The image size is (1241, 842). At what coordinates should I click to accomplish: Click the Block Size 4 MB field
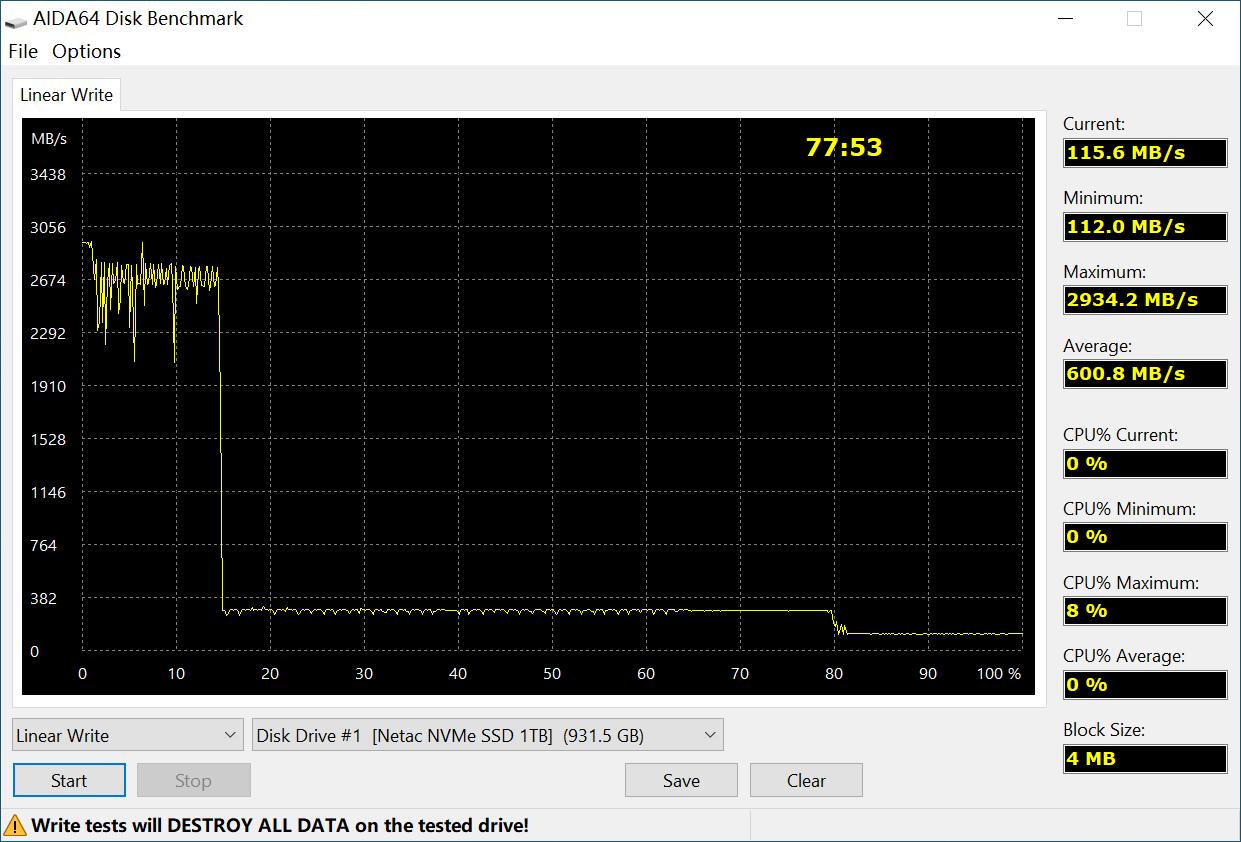point(1145,758)
